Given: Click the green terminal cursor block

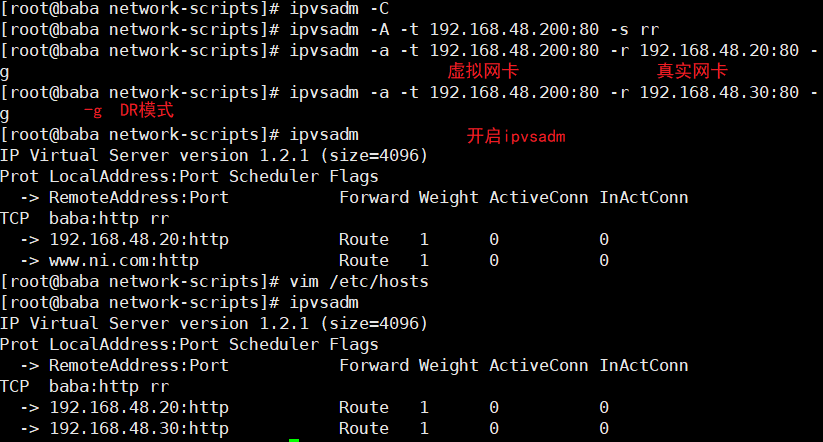Looking at the screenshot, I should pos(294,440).
